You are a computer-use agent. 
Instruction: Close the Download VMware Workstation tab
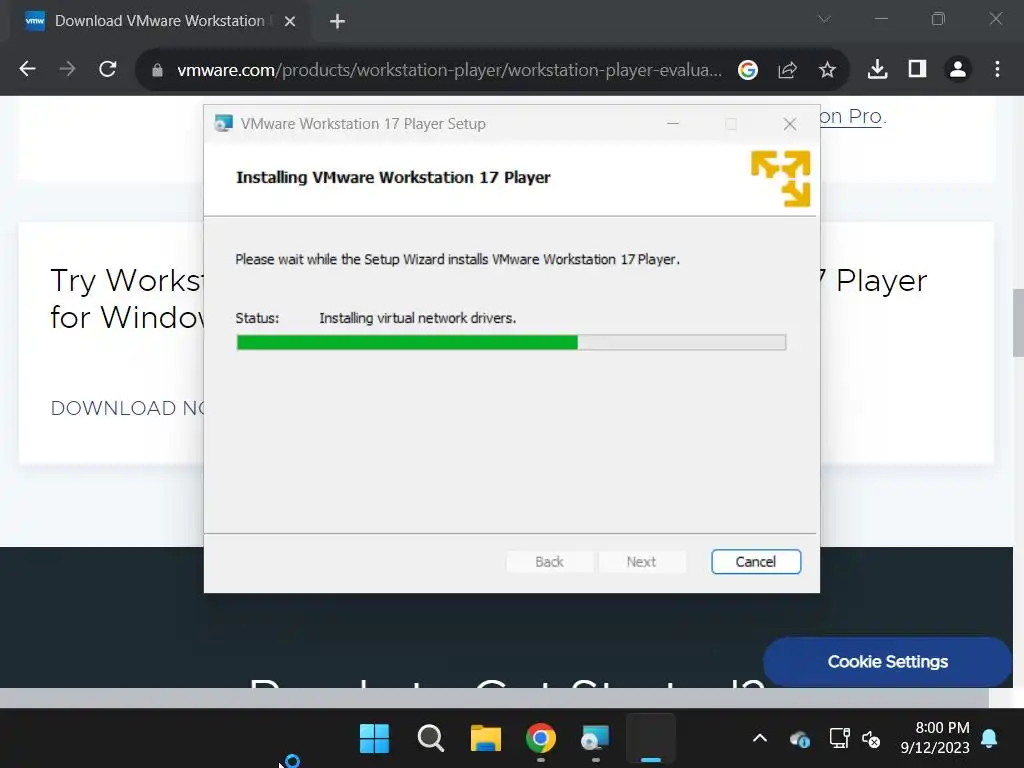point(290,22)
